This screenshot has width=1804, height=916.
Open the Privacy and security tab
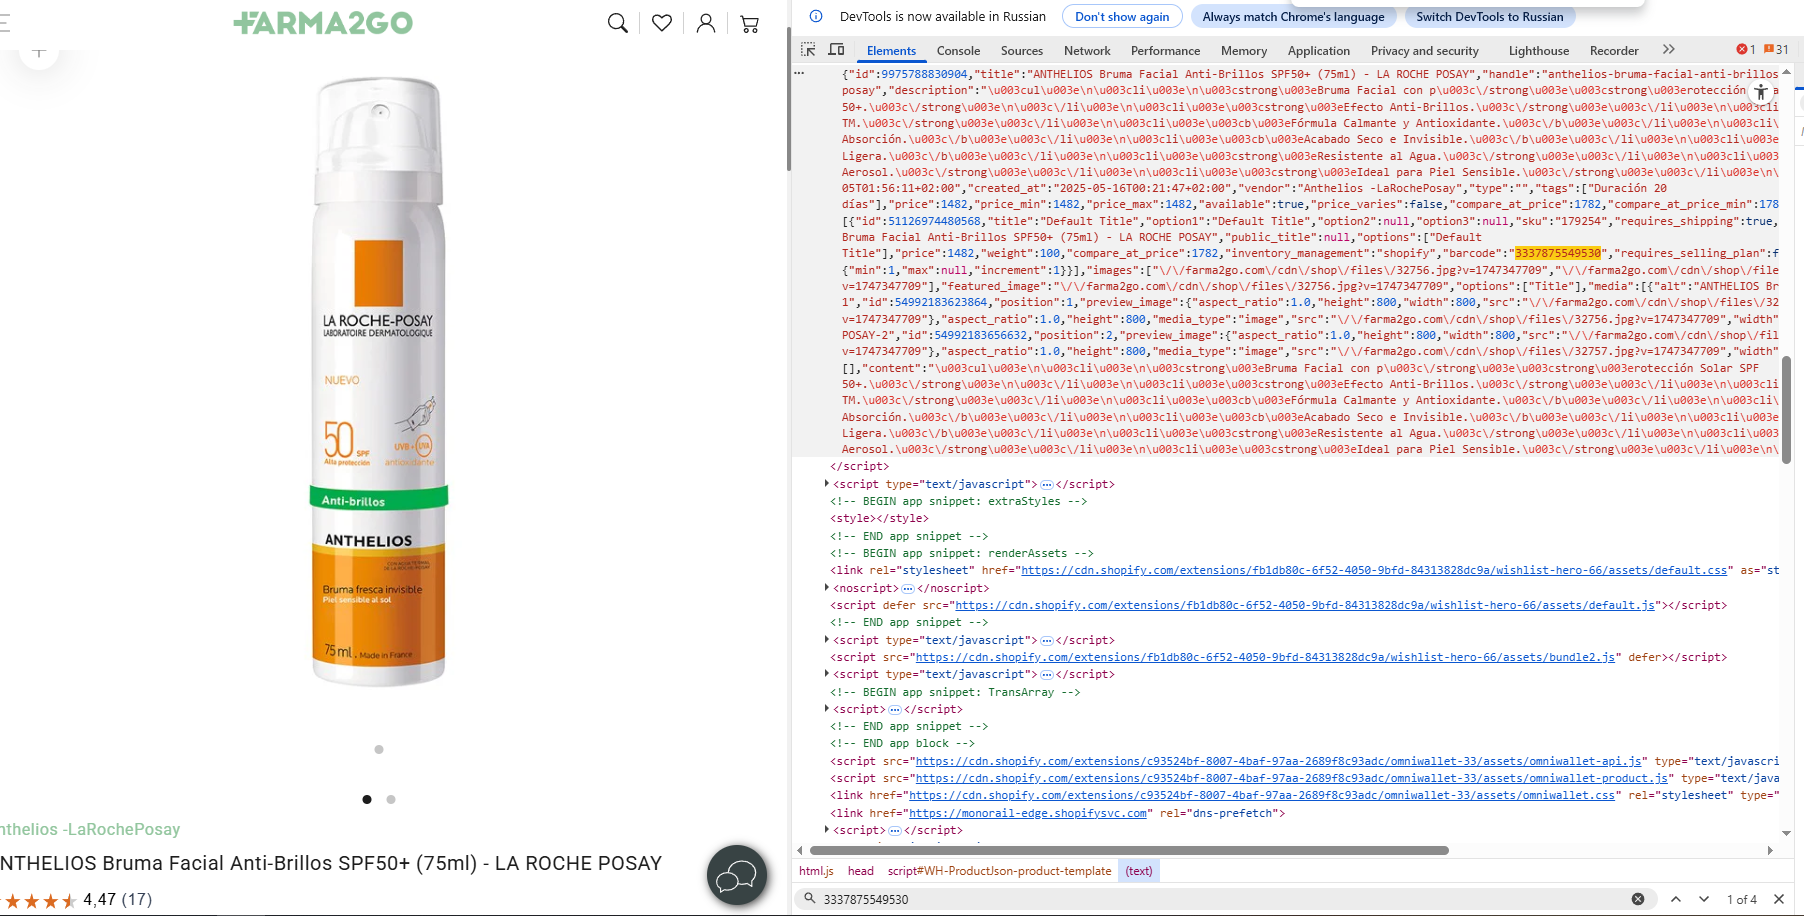click(x=1425, y=51)
